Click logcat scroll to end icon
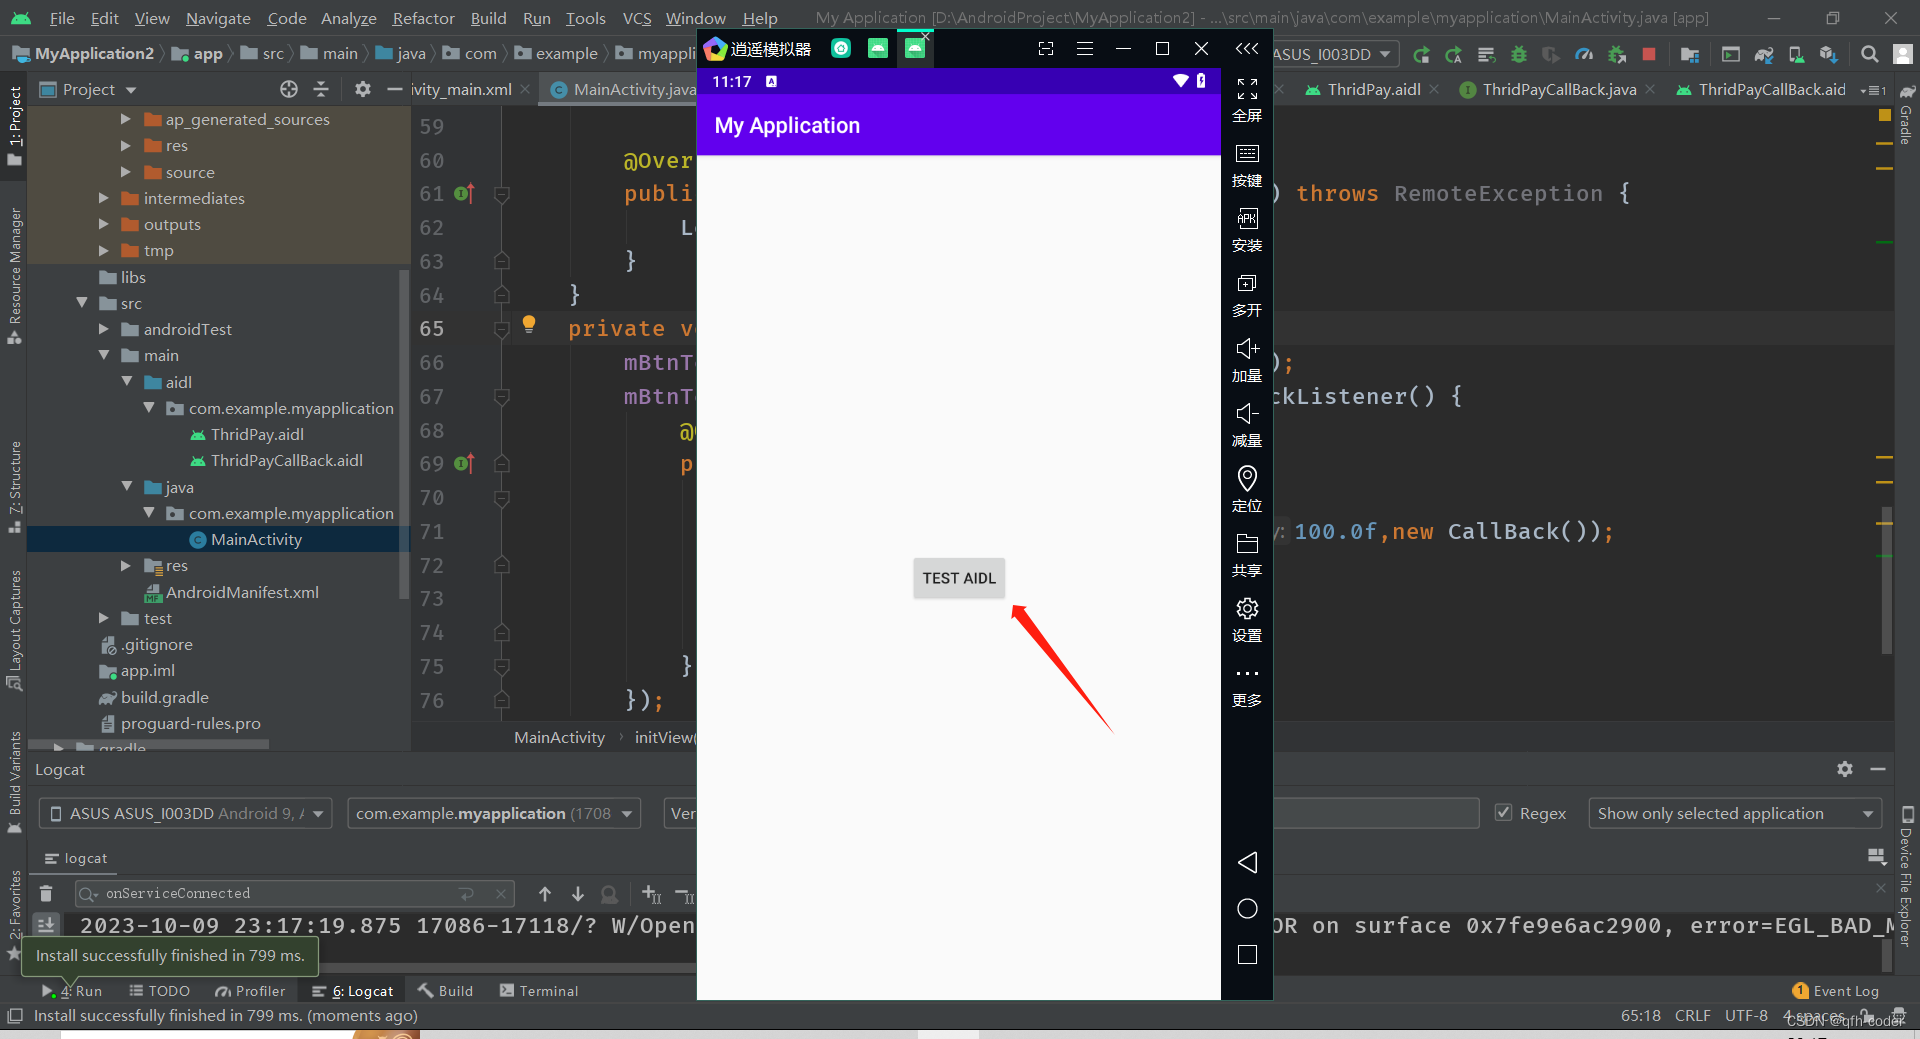Image resolution: width=1920 pixels, height=1039 pixels. [46, 925]
